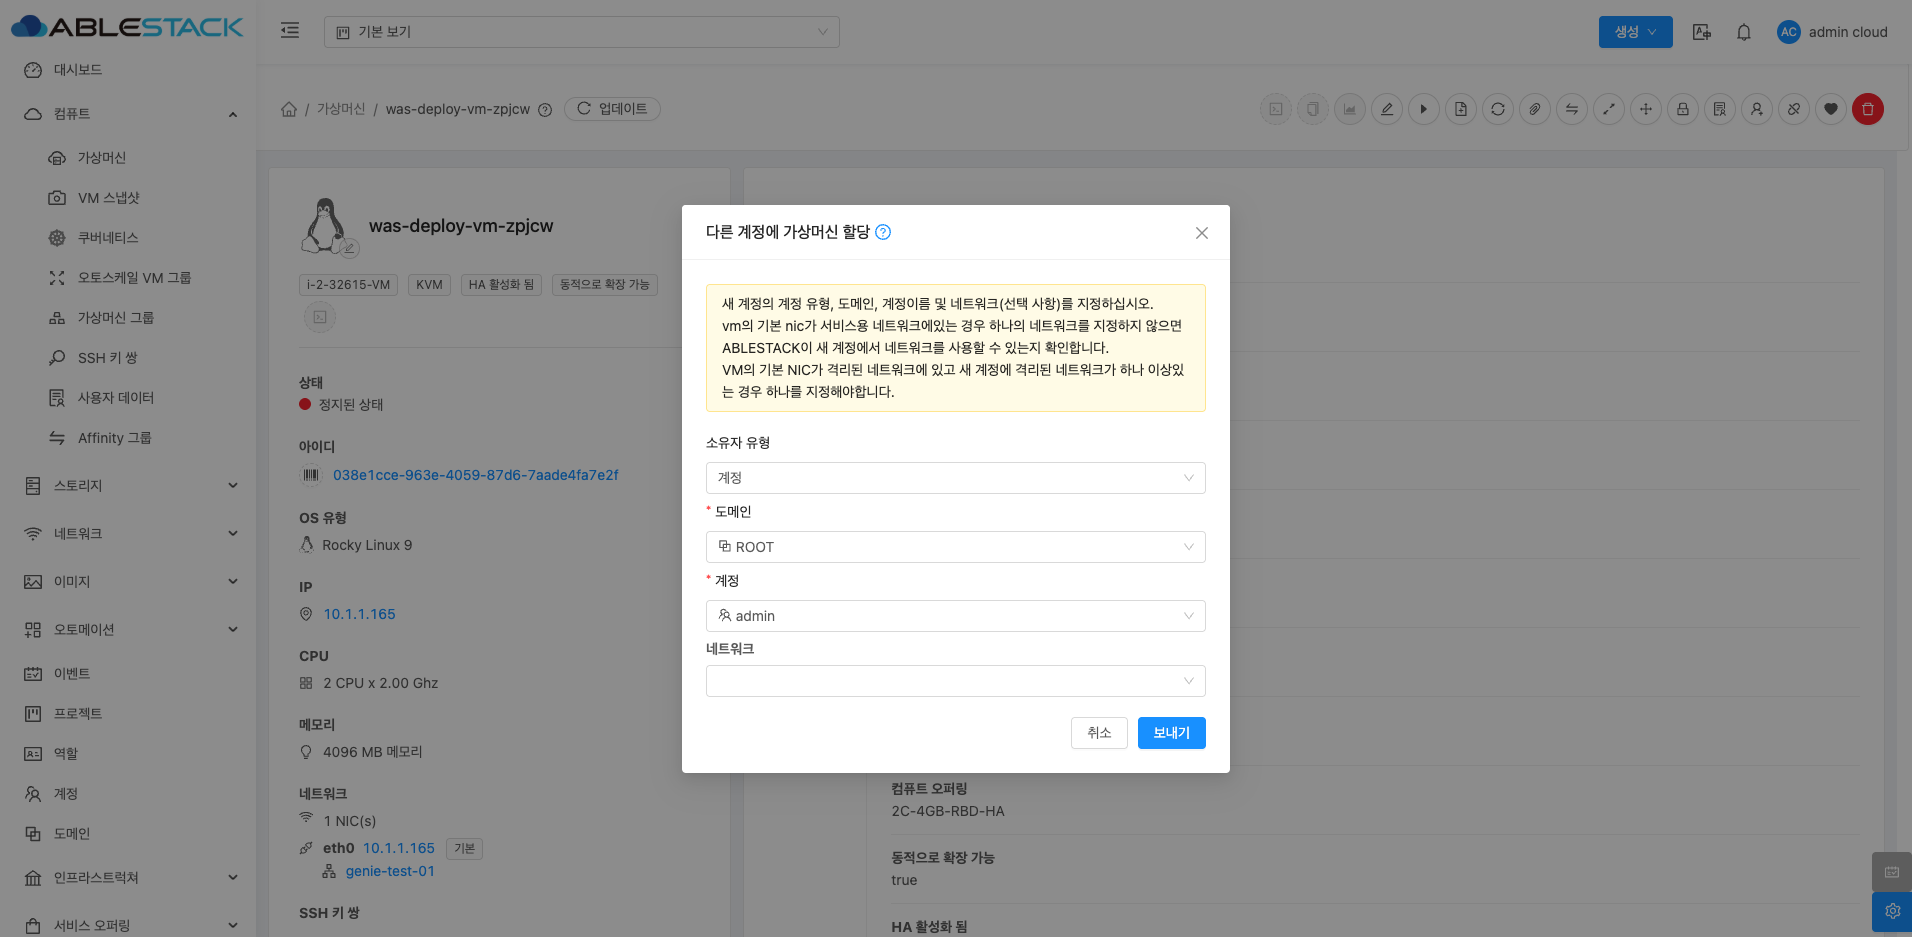Go to 대시보드 in the sidebar
Screen dimensions: 1912x937
pos(78,70)
